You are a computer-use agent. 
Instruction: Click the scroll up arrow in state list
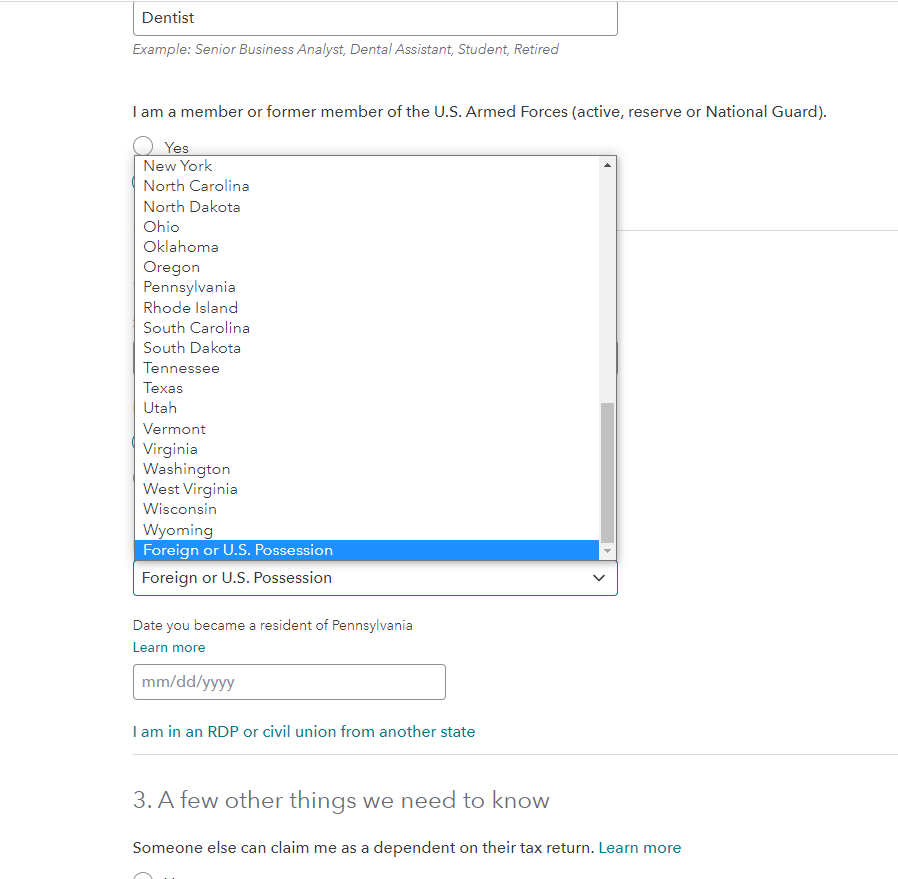tap(607, 165)
